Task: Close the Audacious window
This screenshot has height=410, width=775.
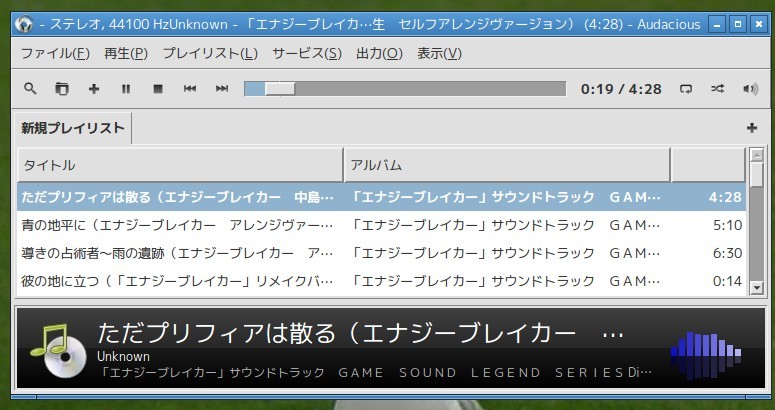Action: click(x=759, y=24)
